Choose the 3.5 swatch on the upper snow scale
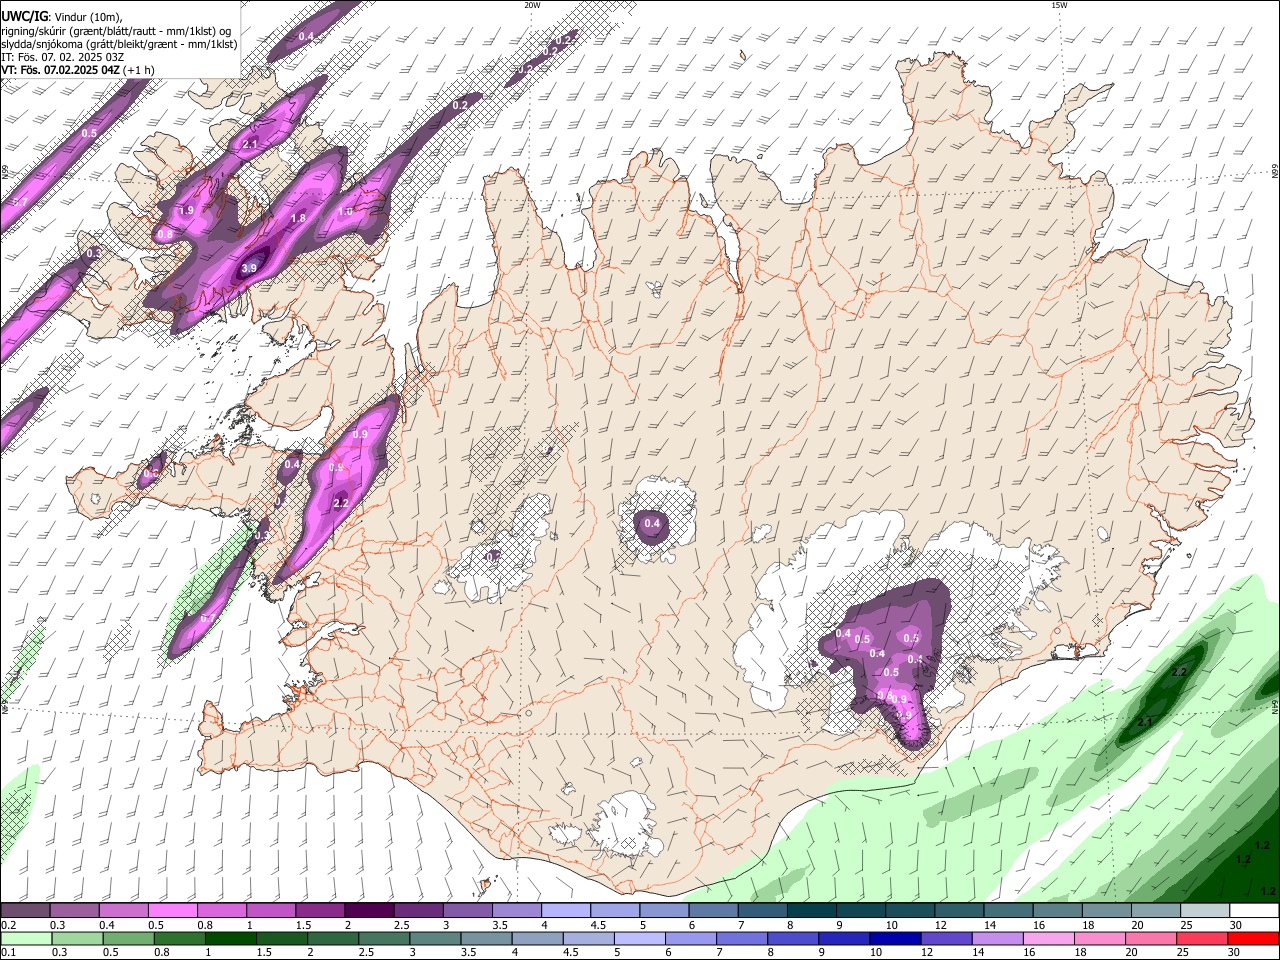 [517, 911]
